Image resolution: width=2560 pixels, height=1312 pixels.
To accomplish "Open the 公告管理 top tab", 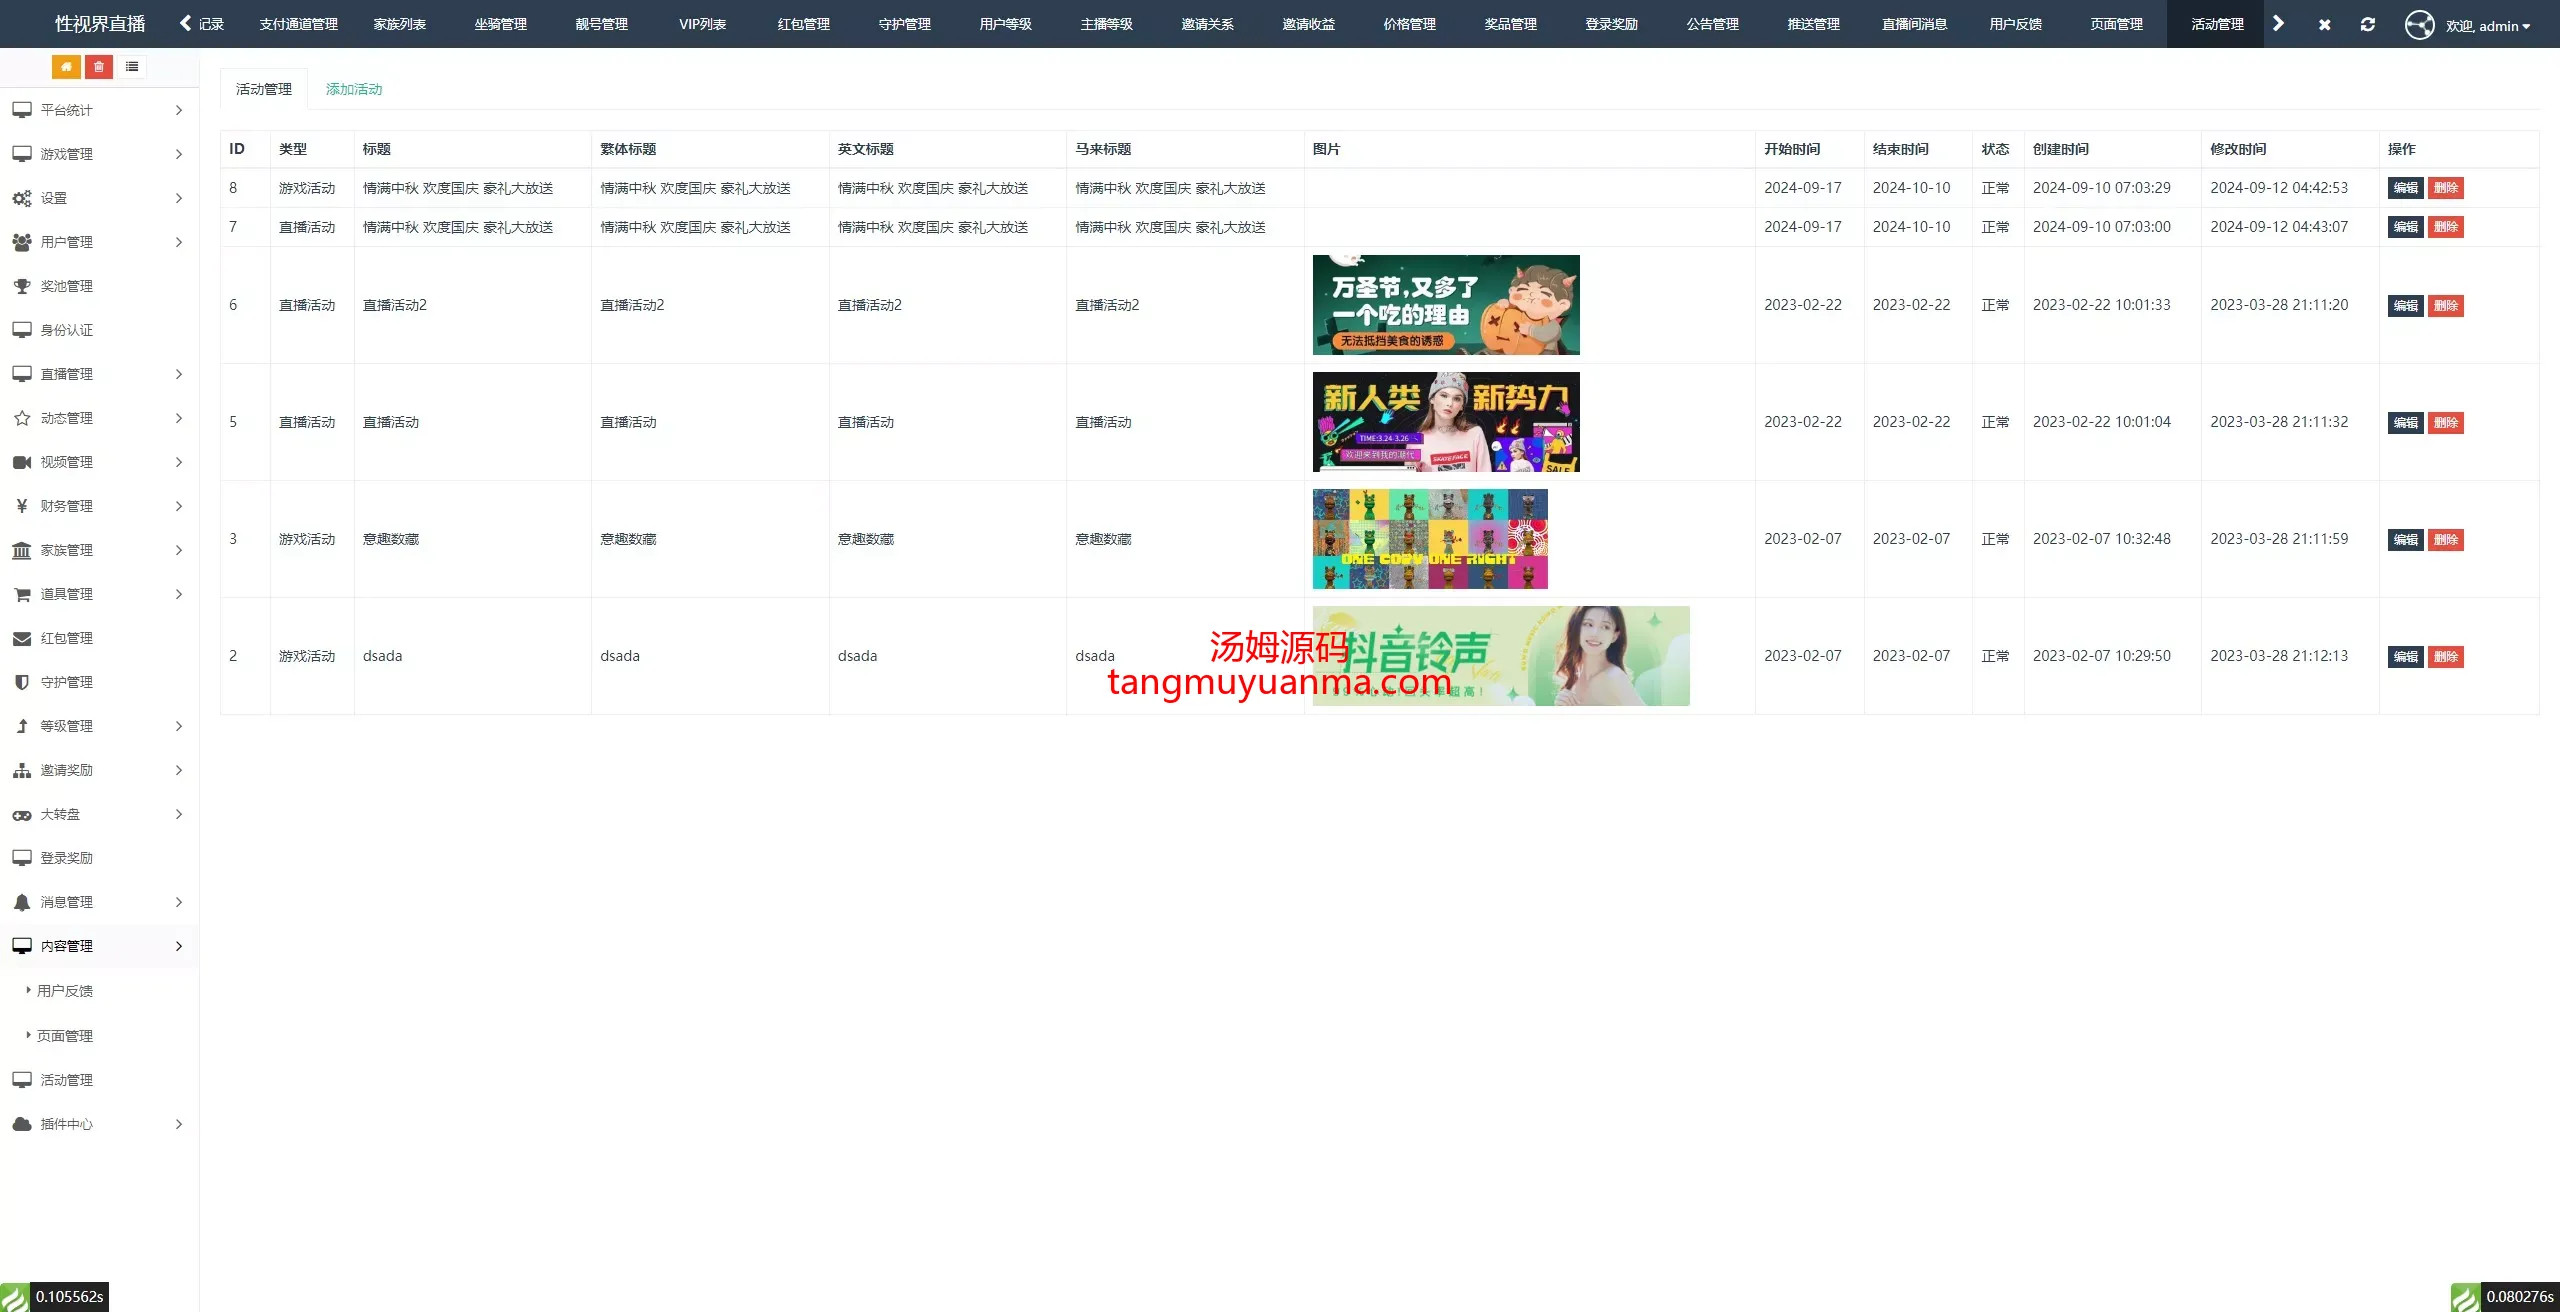I will tap(1712, 24).
